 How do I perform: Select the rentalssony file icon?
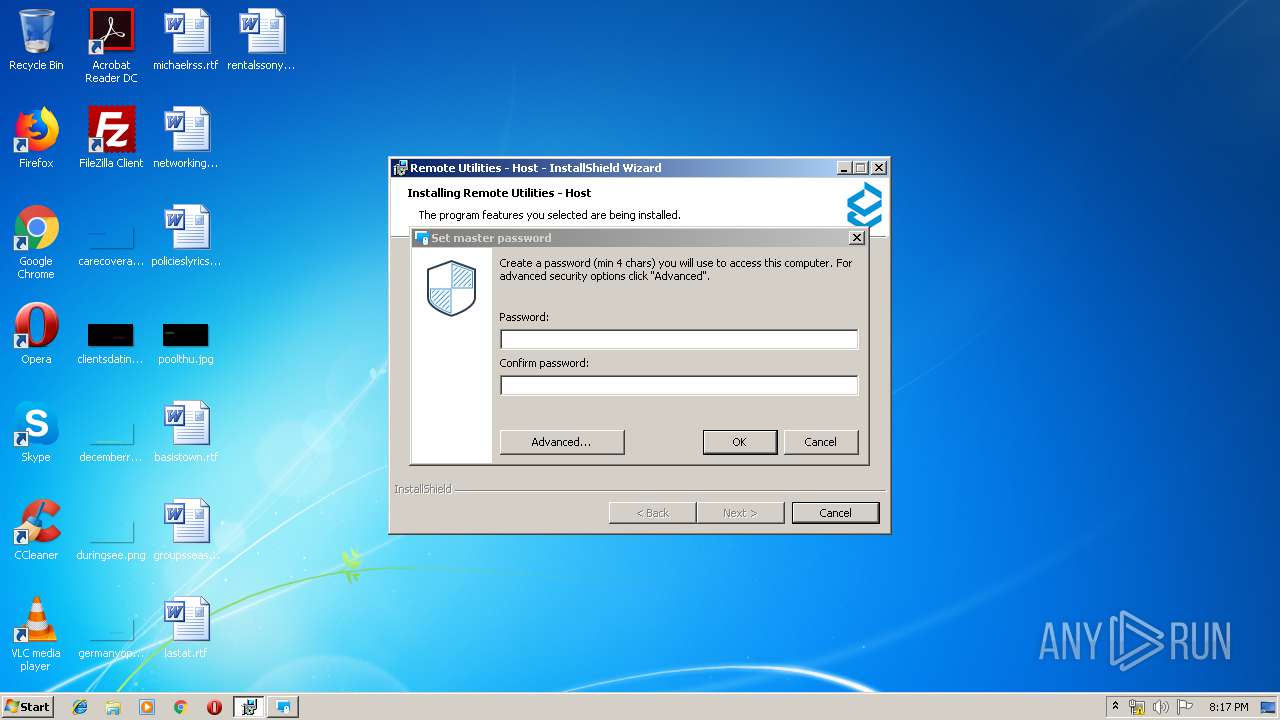pyautogui.click(x=261, y=40)
